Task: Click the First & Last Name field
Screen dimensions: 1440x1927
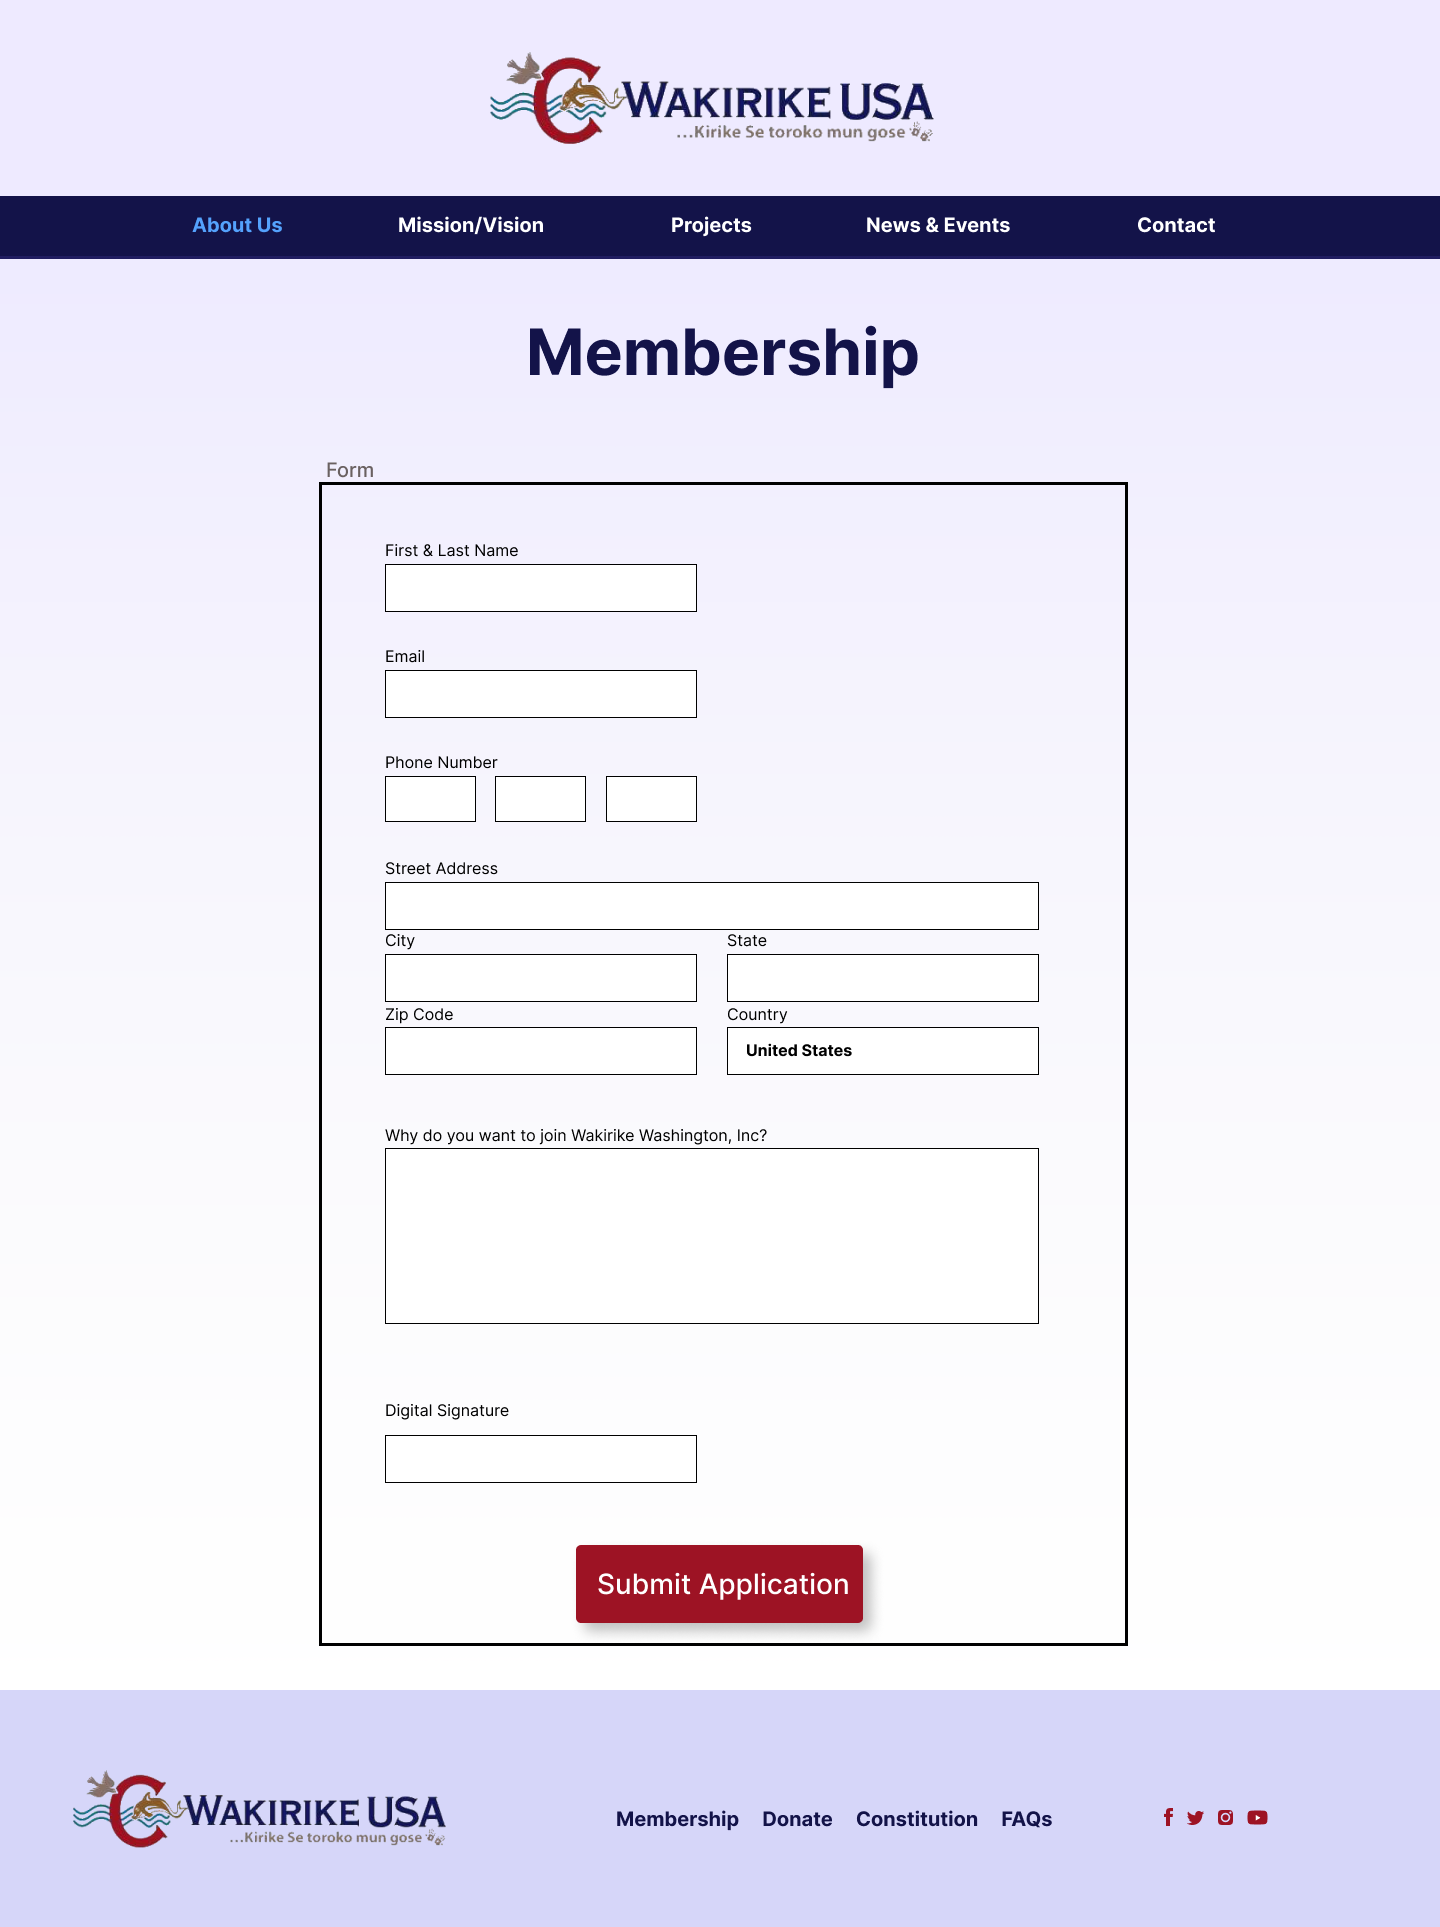Action: (x=541, y=588)
